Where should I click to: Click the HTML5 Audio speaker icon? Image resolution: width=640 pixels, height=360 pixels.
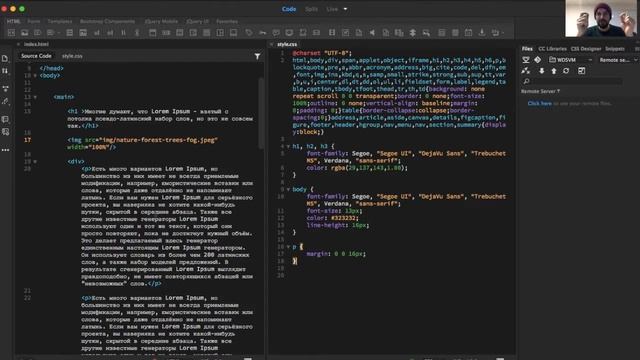click(x=372, y=33)
